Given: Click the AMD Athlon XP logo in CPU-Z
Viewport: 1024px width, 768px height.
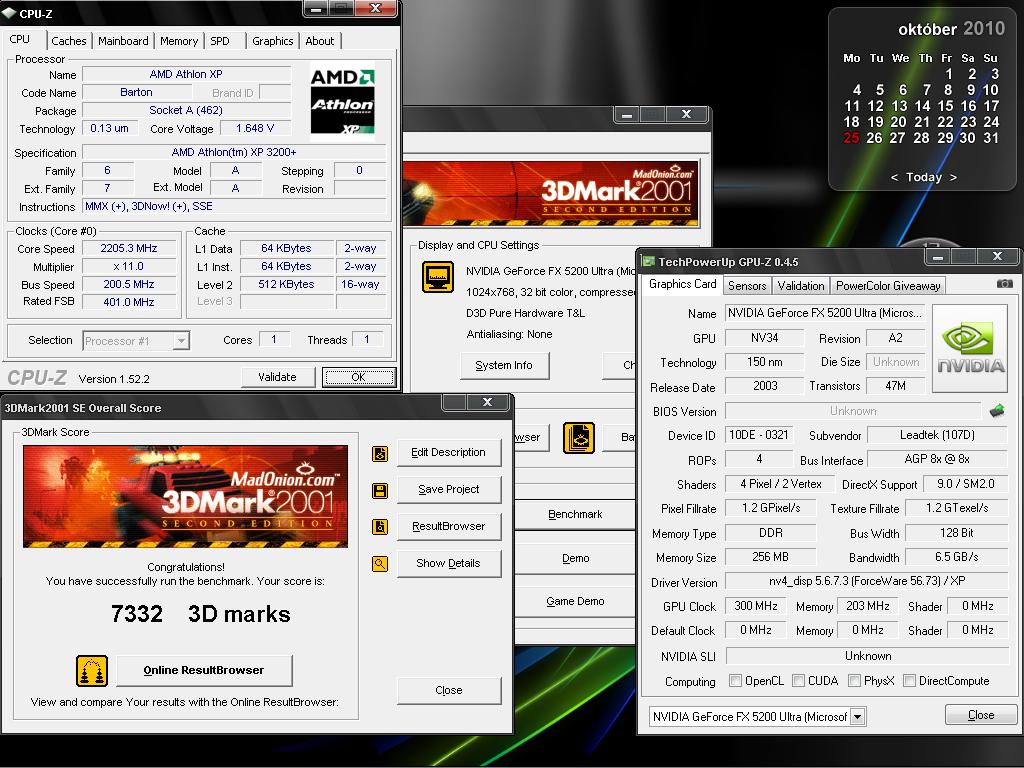Looking at the screenshot, I should pos(343,102).
